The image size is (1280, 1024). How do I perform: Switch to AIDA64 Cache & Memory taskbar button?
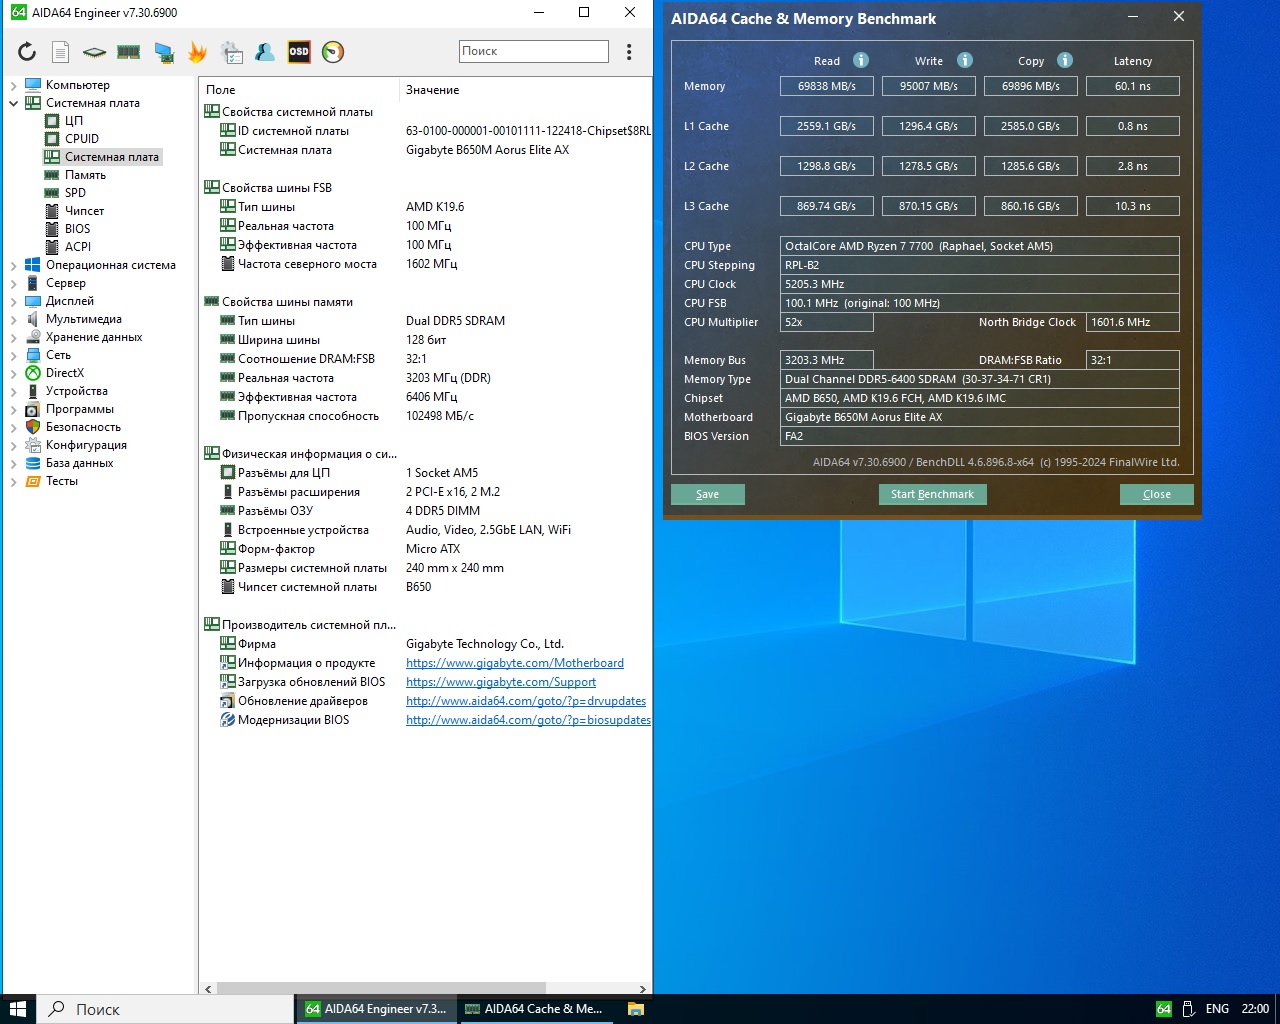(x=535, y=1009)
